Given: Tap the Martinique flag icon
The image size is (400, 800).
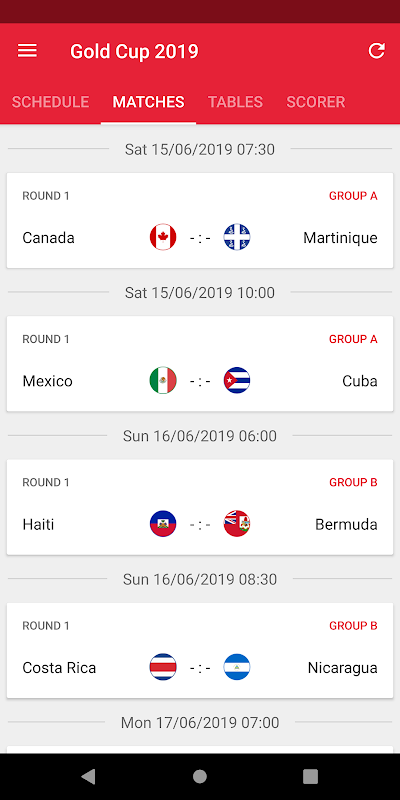Looking at the screenshot, I should pyautogui.click(x=237, y=237).
